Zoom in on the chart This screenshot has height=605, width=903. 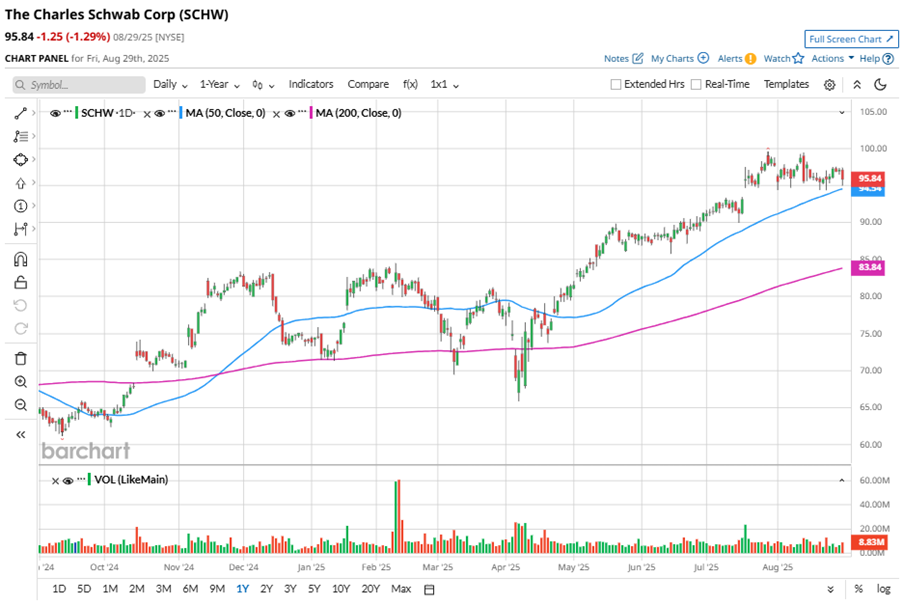coord(21,382)
